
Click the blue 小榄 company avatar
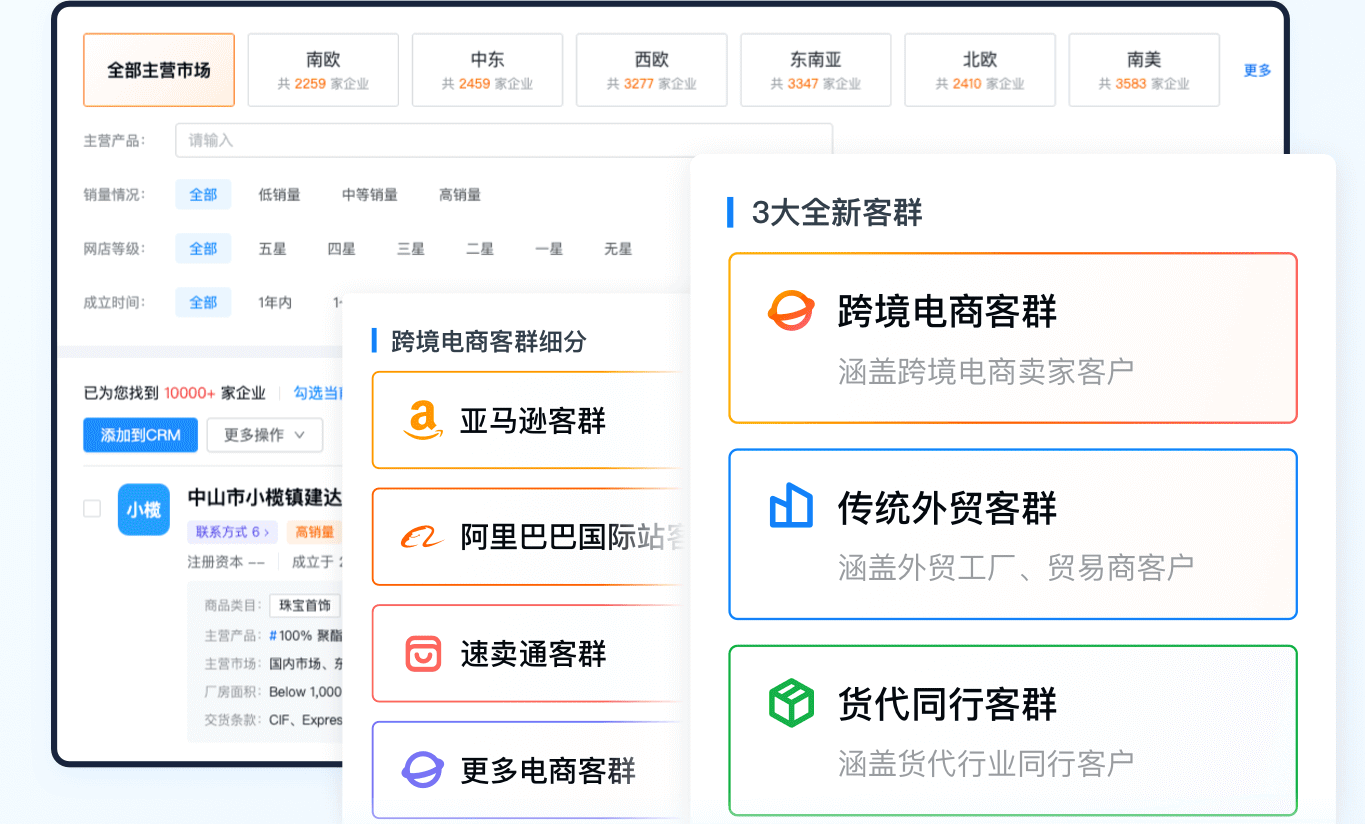click(143, 509)
